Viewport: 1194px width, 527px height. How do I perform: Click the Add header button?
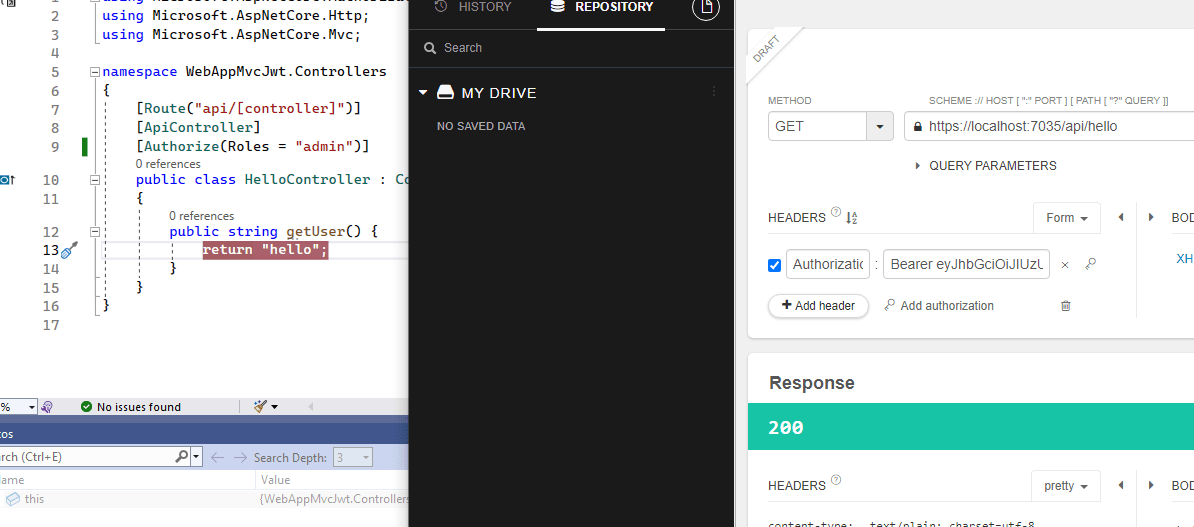819,305
